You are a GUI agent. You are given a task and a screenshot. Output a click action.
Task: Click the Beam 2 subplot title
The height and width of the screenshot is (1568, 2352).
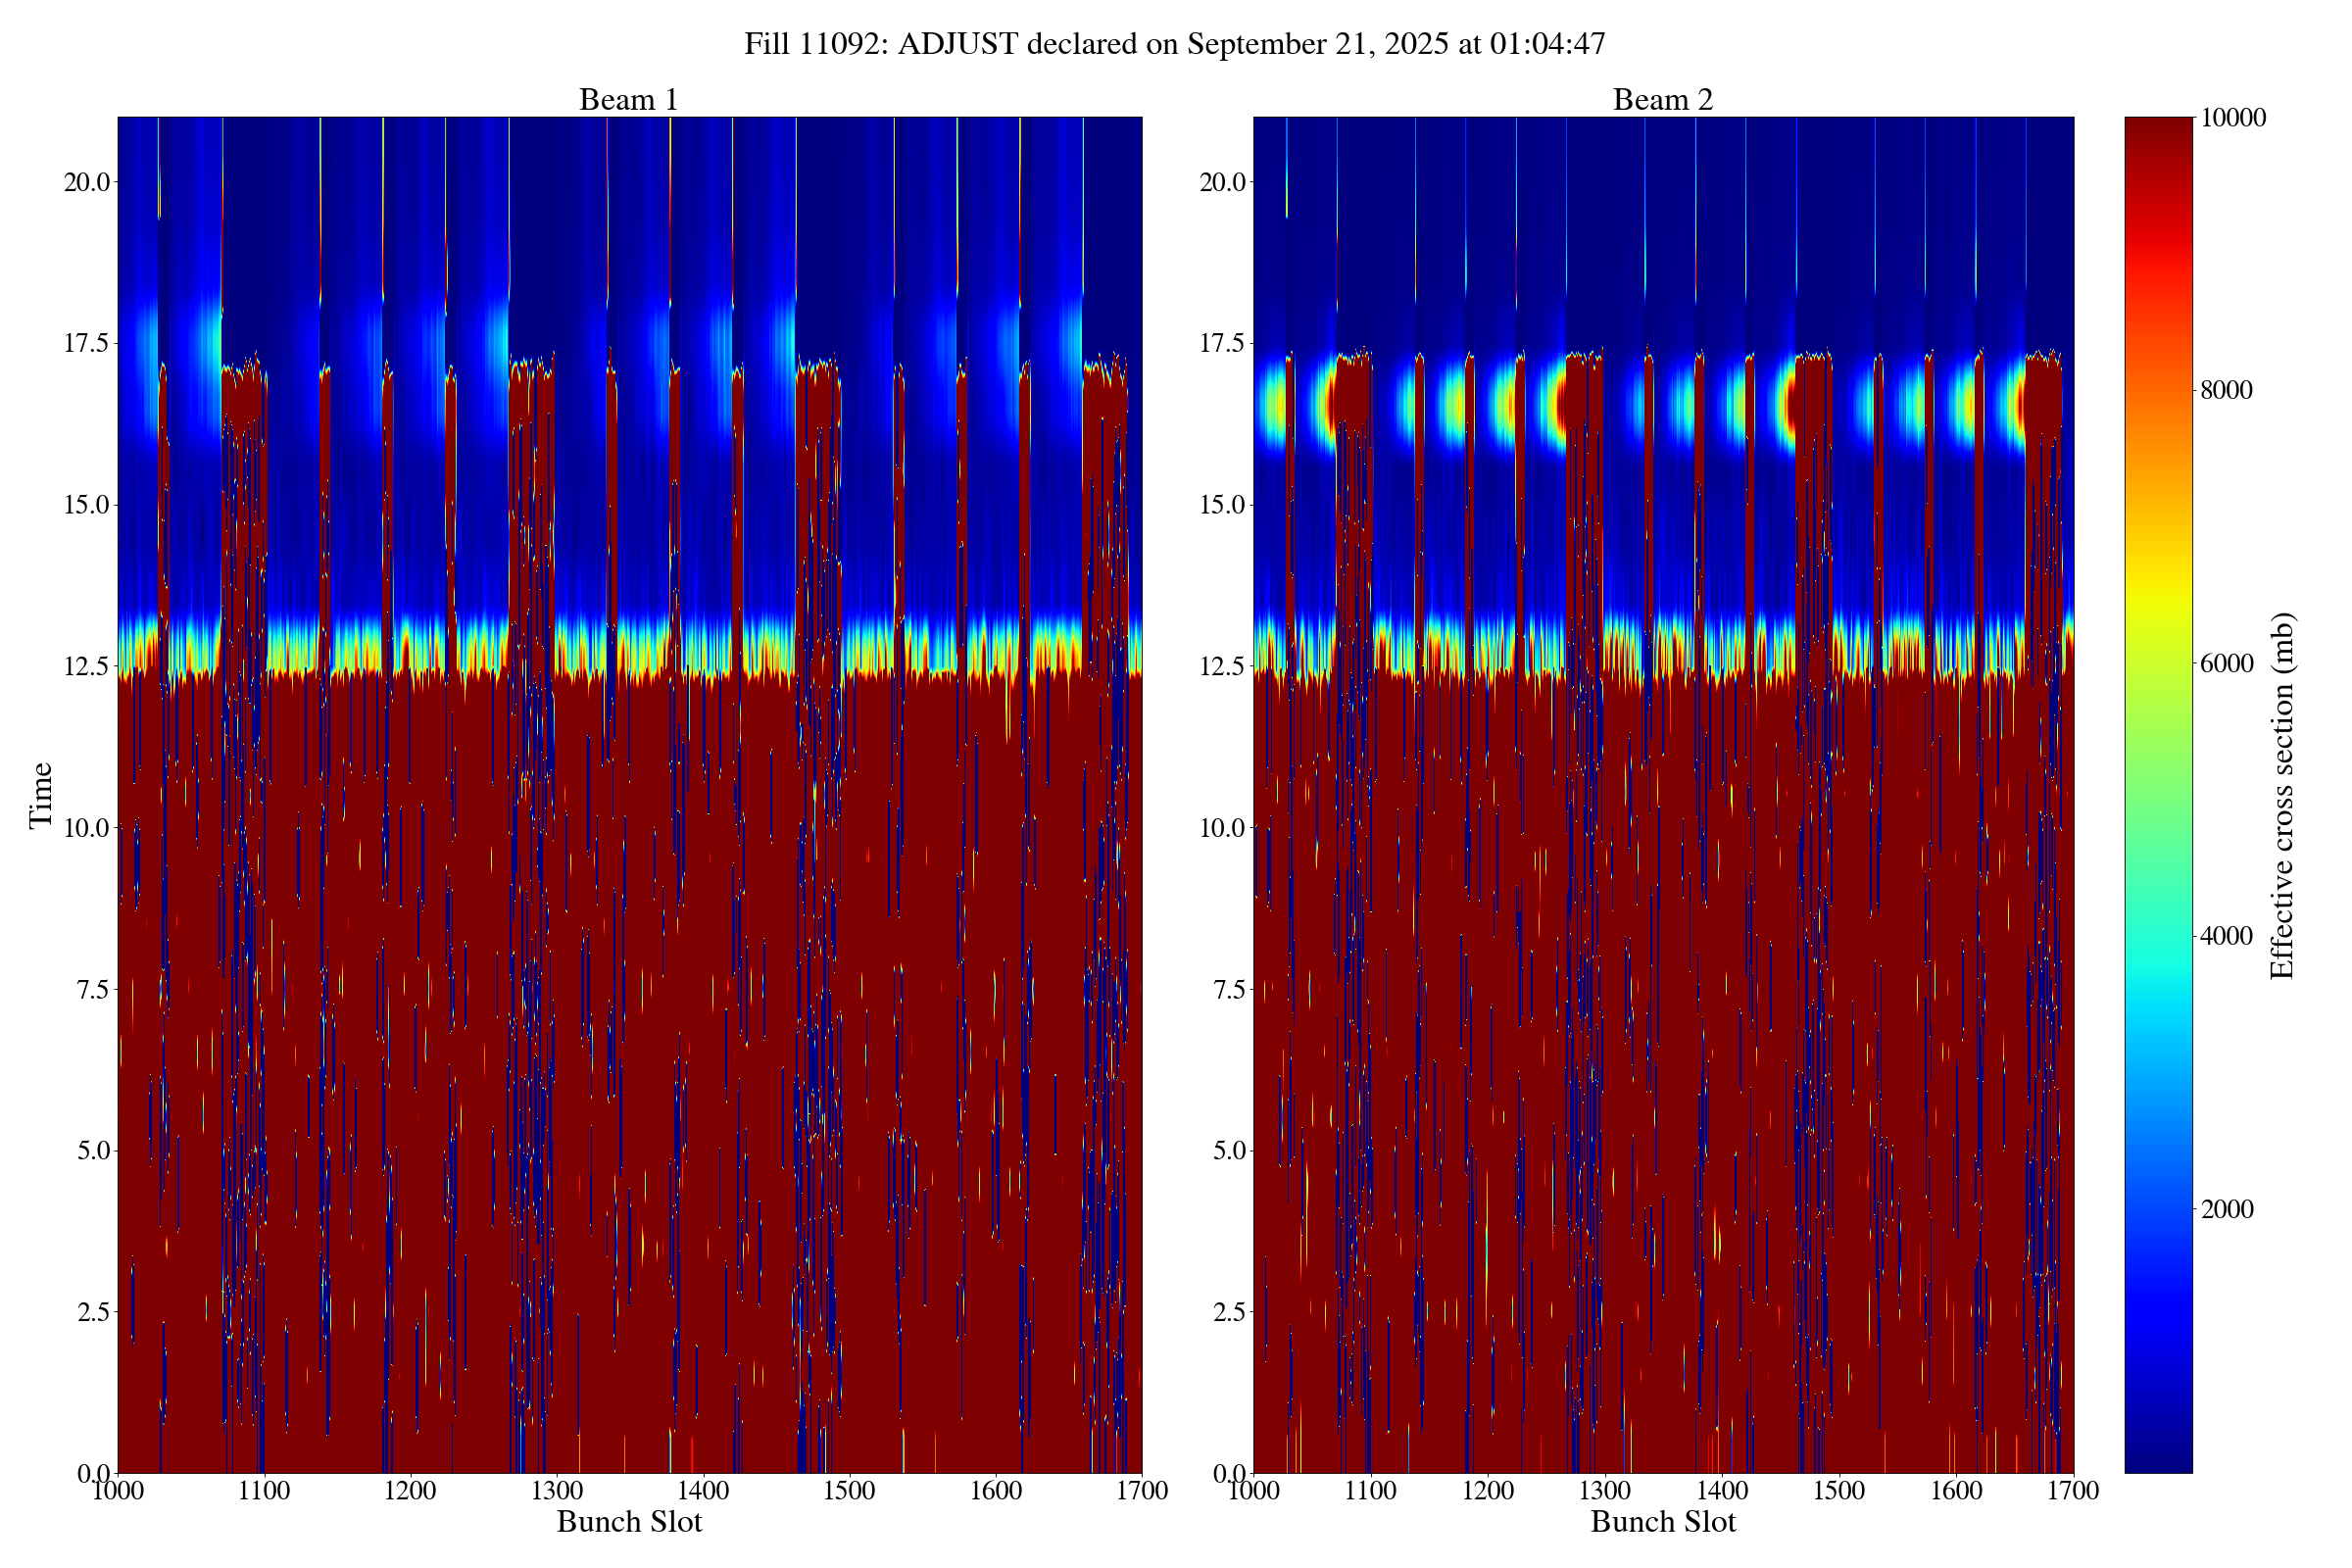point(1662,100)
